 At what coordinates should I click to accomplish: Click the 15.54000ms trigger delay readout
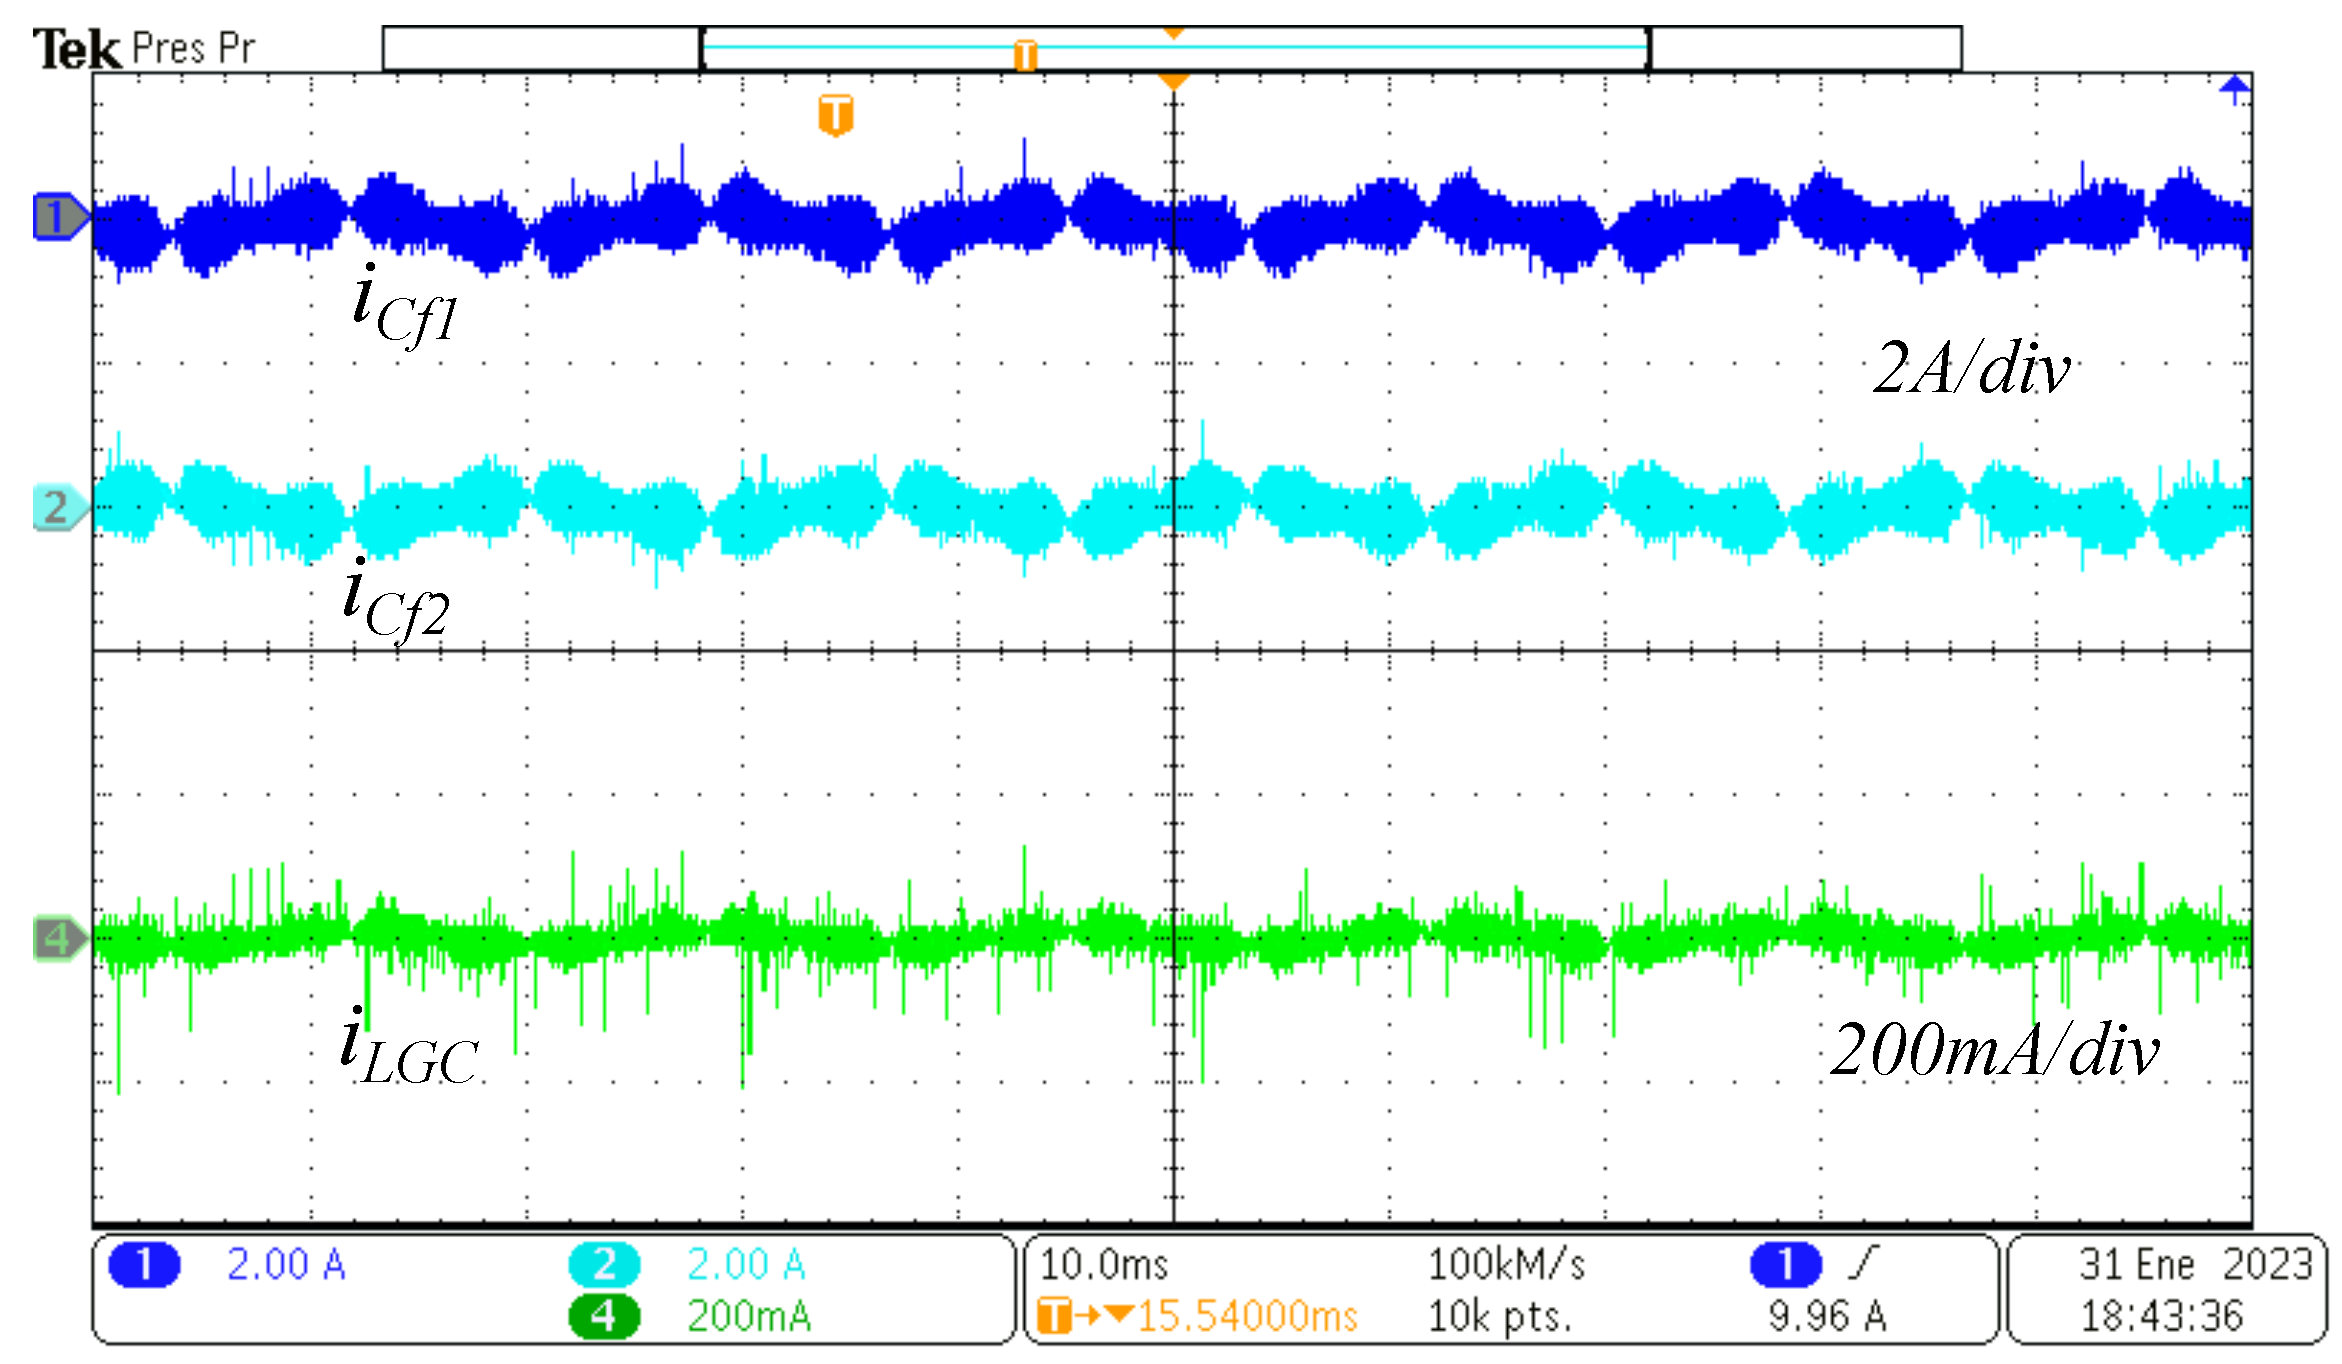(1247, 1316)
